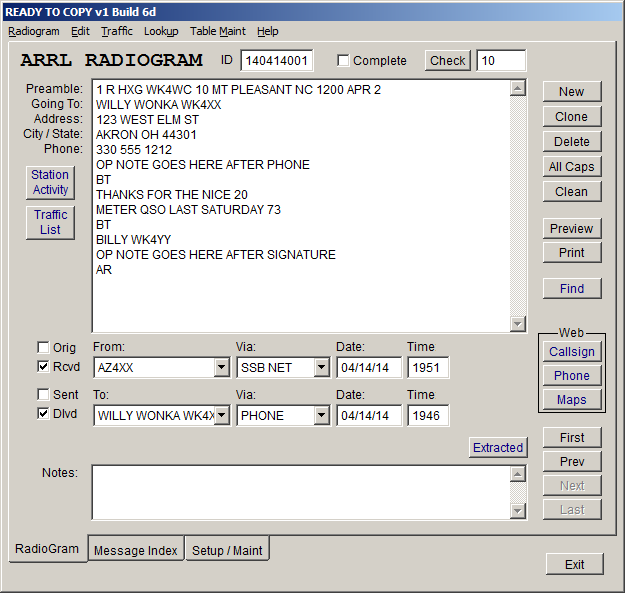Open the Edit menu
Screen dimensions: 625x593
[x=81, y=31]
